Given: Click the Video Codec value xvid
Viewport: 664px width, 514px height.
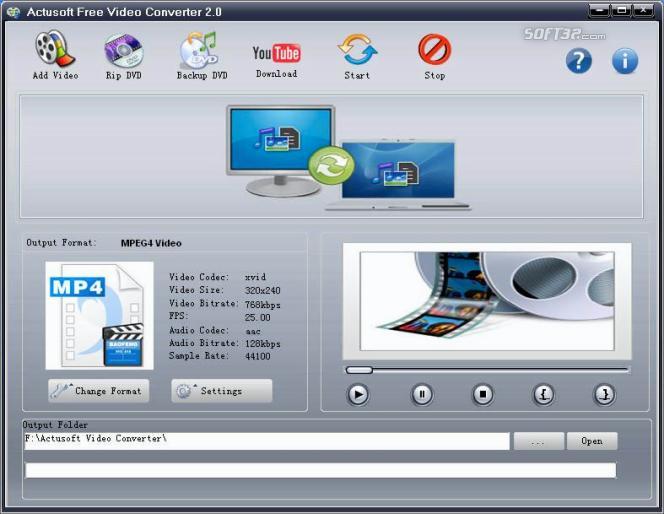Looking at the screenshot, I should [x=255, y=277].
